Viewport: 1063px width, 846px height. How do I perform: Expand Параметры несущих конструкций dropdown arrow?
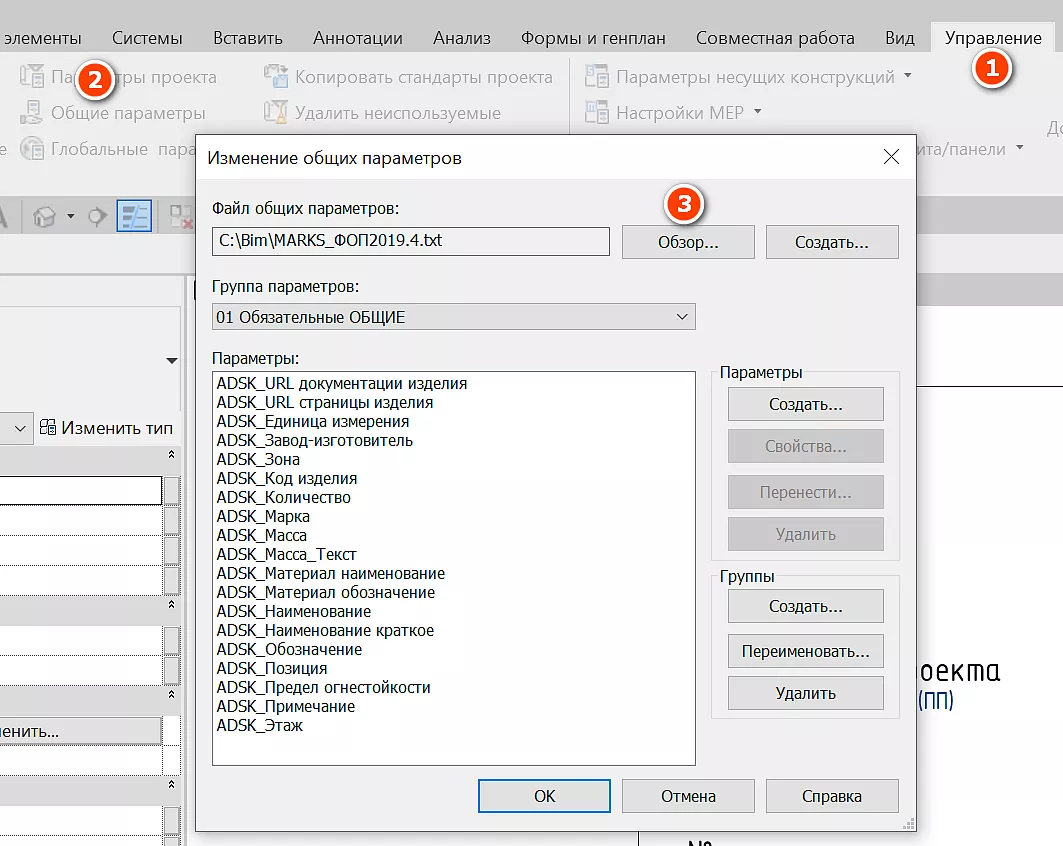[907, 76]
